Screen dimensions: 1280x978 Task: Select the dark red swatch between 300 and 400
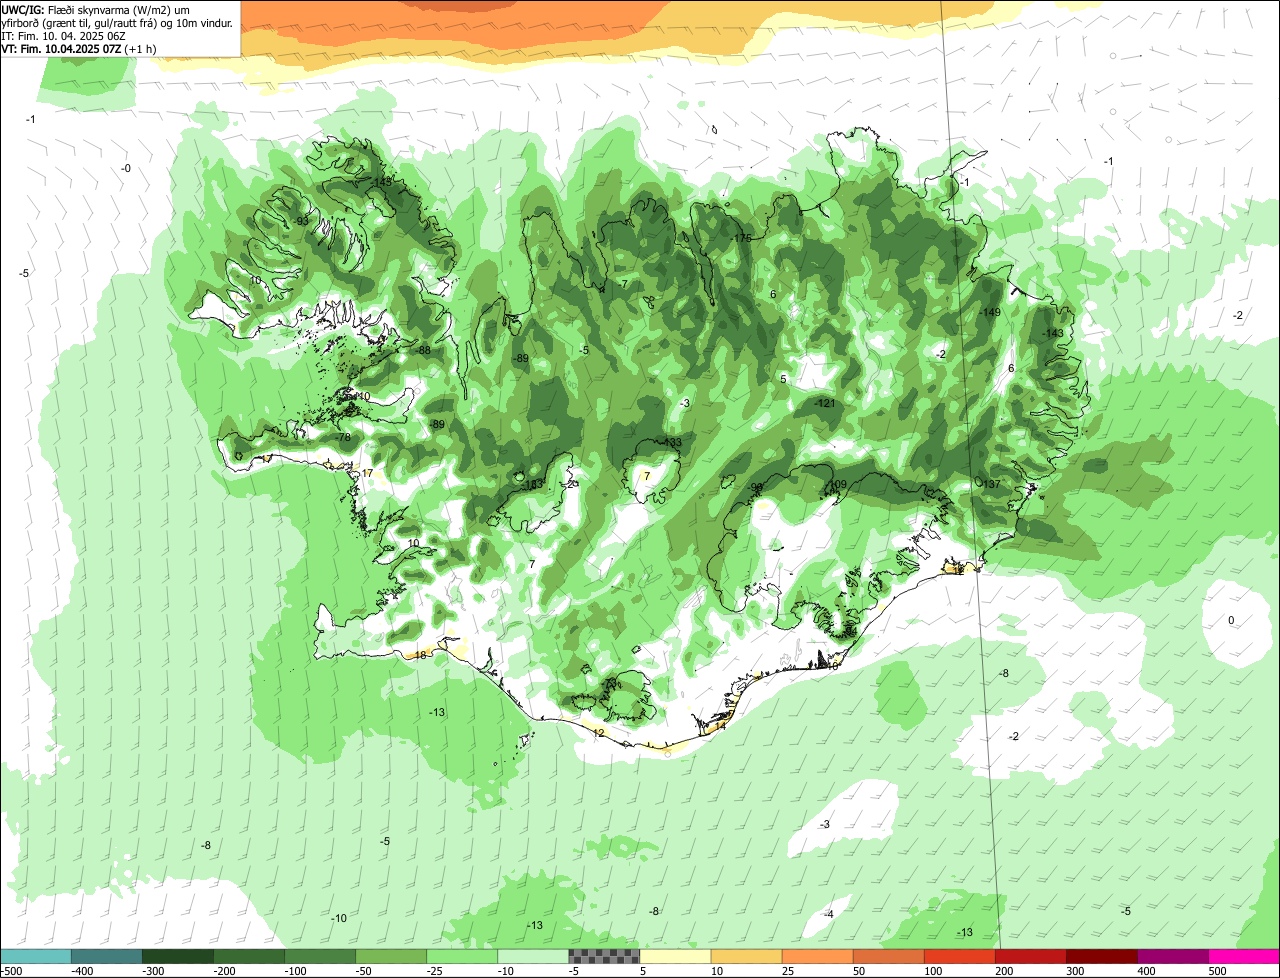click(x=1102, y=956)
